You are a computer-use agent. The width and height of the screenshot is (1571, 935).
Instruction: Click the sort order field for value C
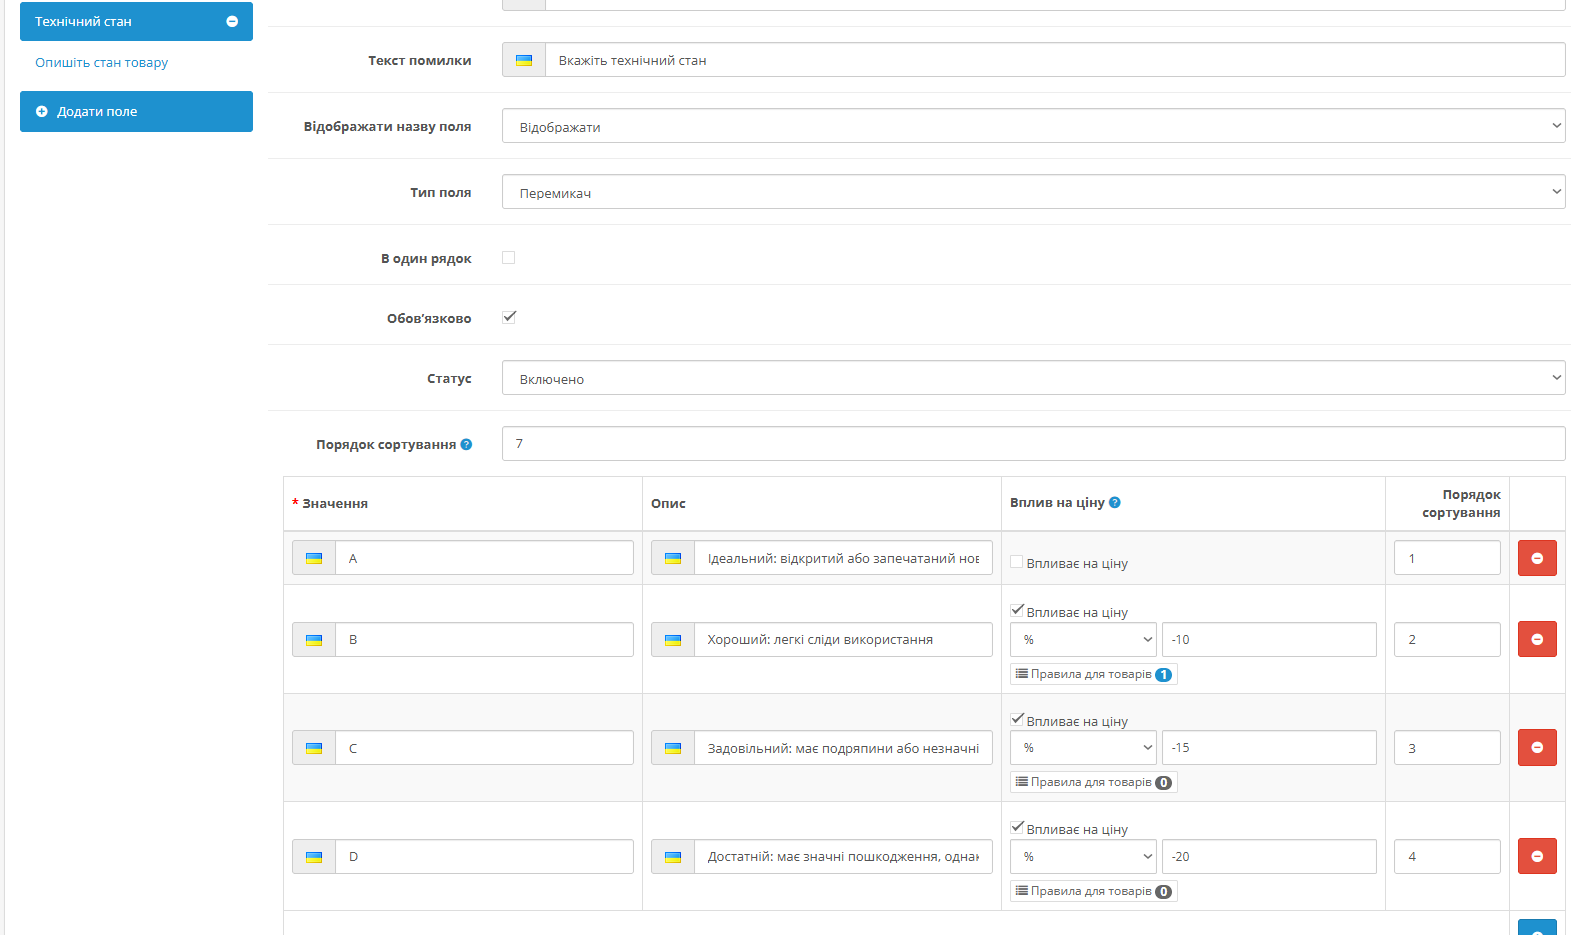(1447, 748)
